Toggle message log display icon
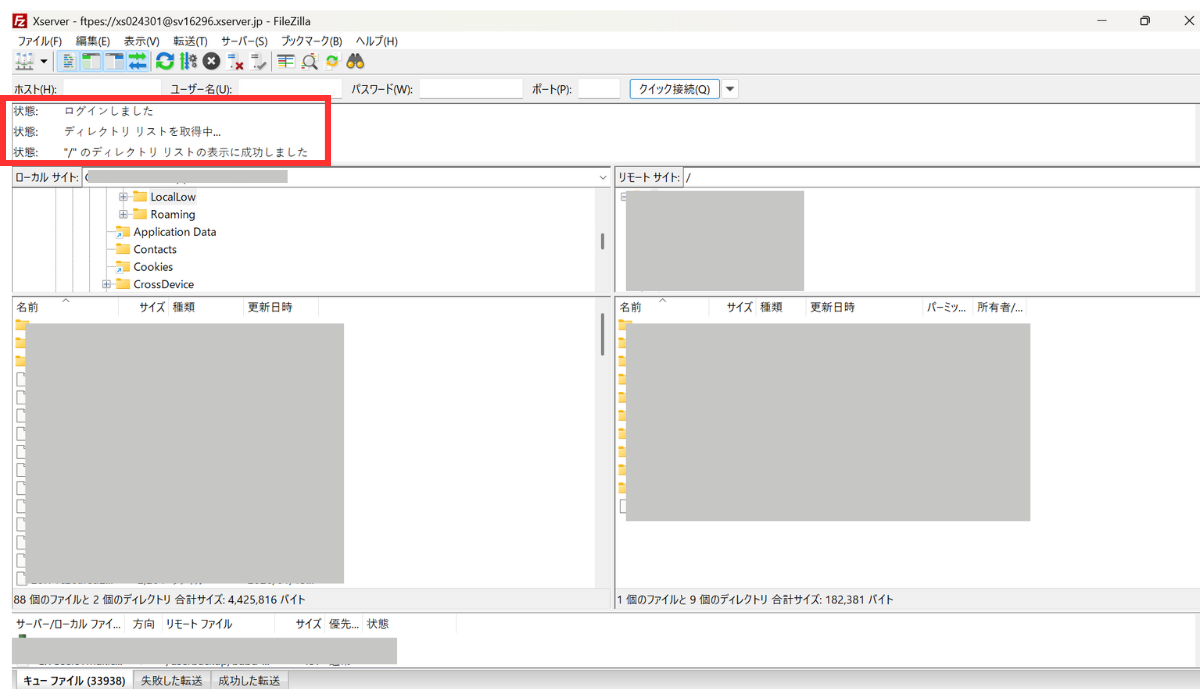 69,62
